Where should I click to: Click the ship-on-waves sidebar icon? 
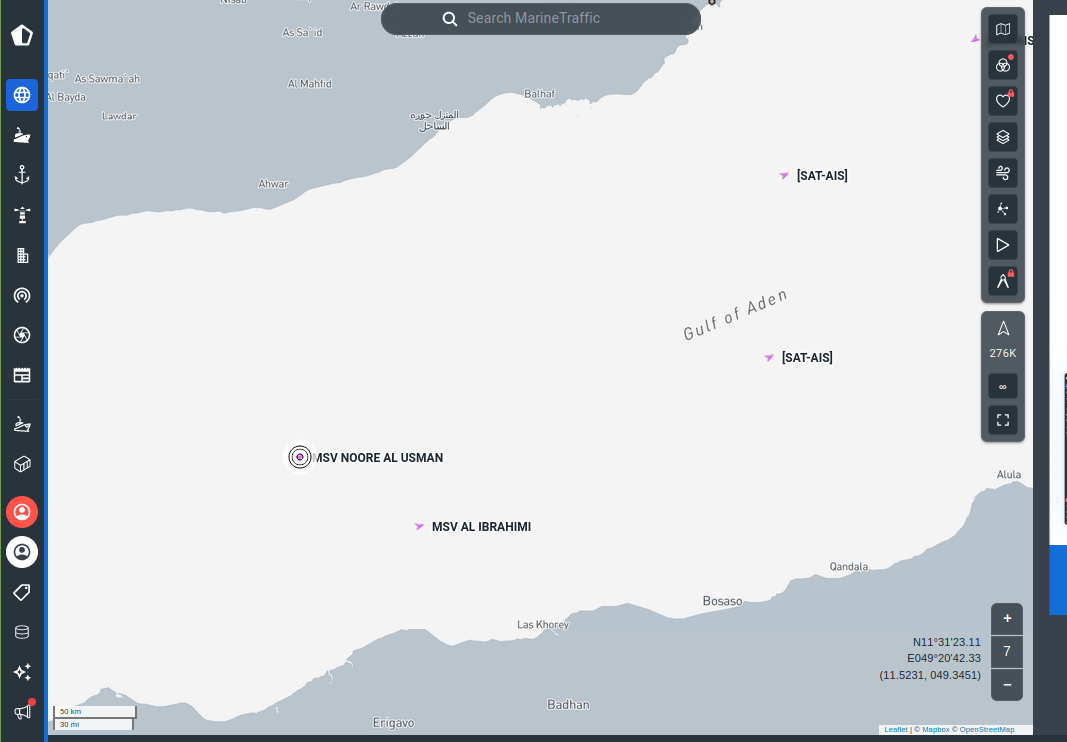coord(22,424)
